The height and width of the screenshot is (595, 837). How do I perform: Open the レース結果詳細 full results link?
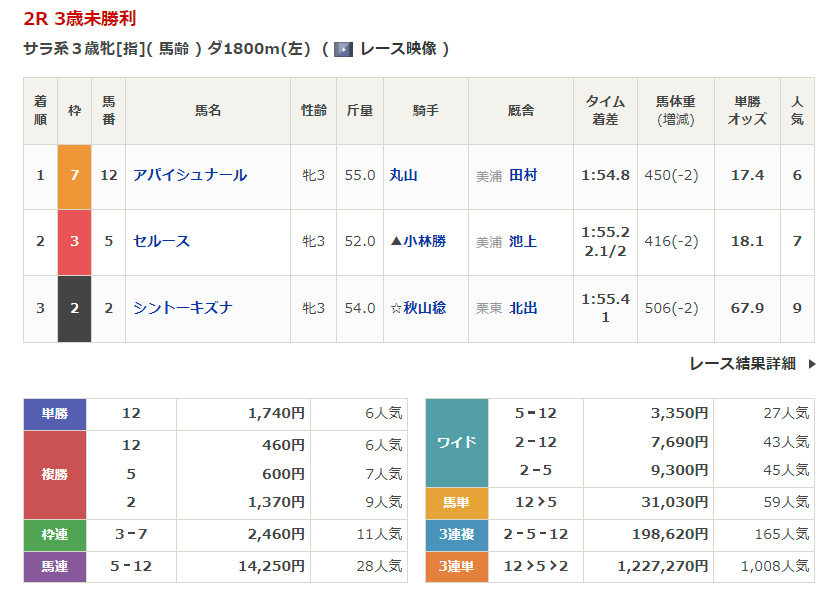click(x=742, y=364)
